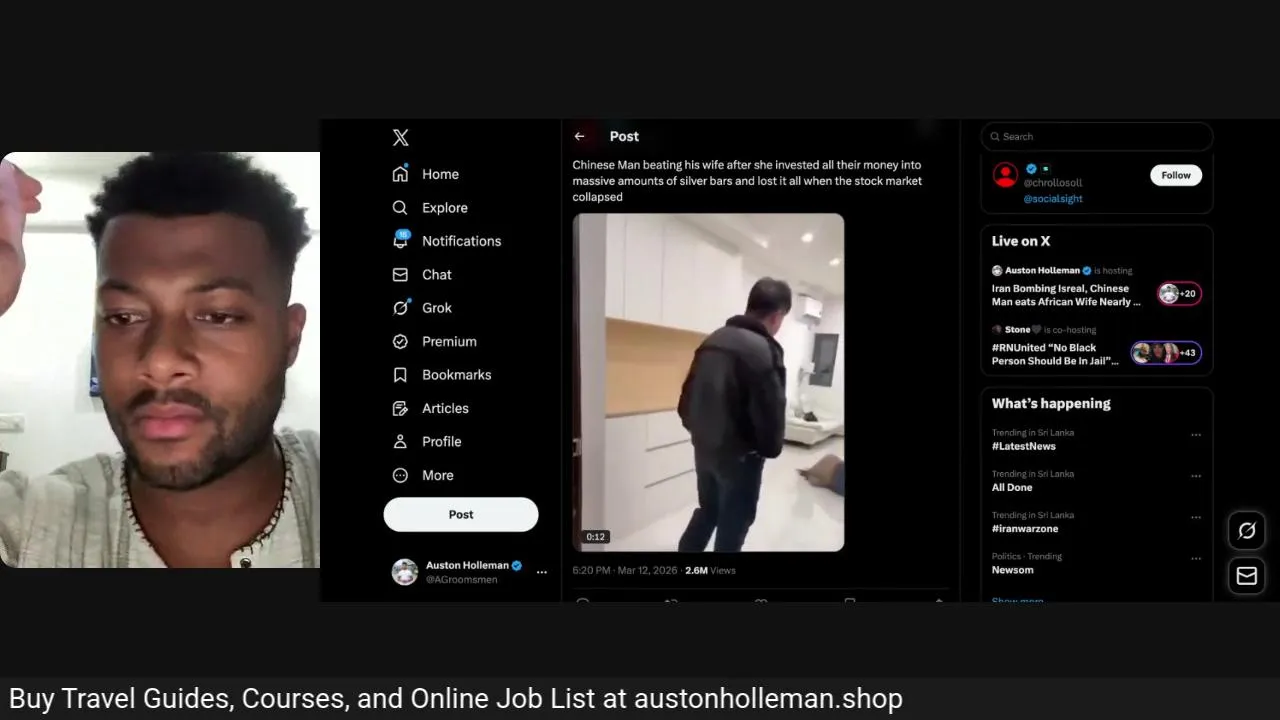The width and height of the screenshot is (1280, 720).
Task: Click the Chat envelope icon
Action: 400,275
